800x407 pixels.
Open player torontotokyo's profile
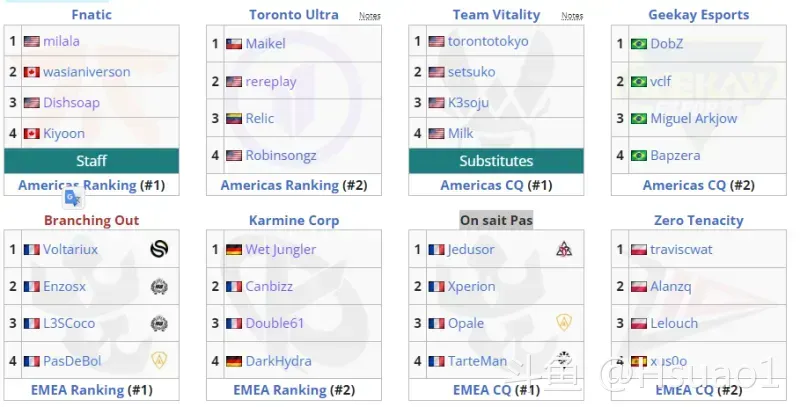click(x=488, y=42)
